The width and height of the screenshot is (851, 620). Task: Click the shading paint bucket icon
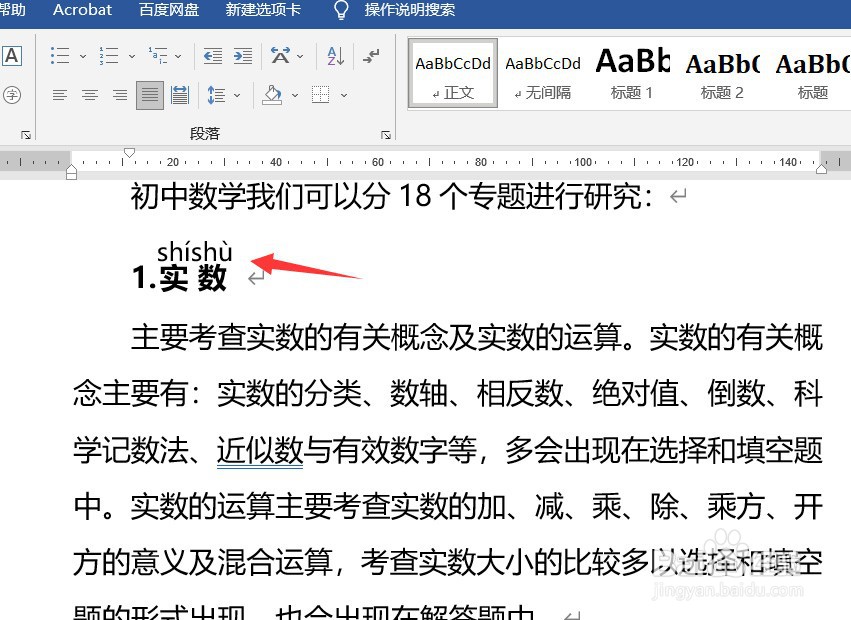pos(272,95)
